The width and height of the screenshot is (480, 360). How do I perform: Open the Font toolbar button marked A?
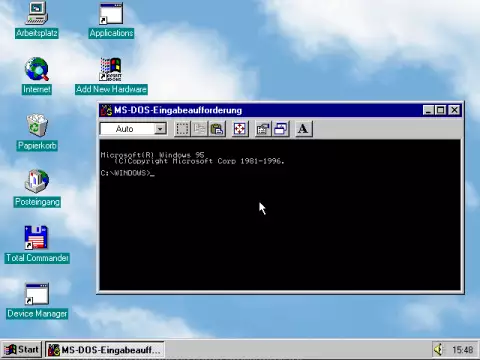(x=304, y=129)
